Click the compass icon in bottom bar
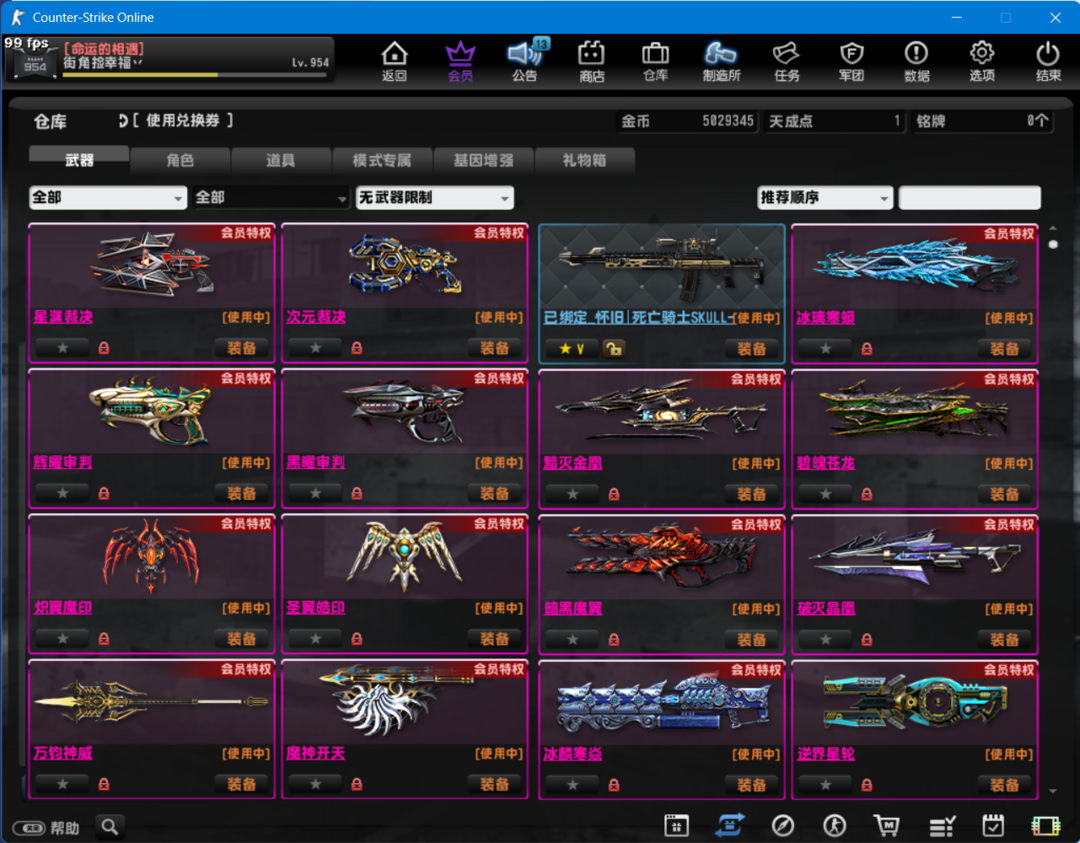Image resolution: width=1080 pixels, height=843 pixels. pos(782,825)
